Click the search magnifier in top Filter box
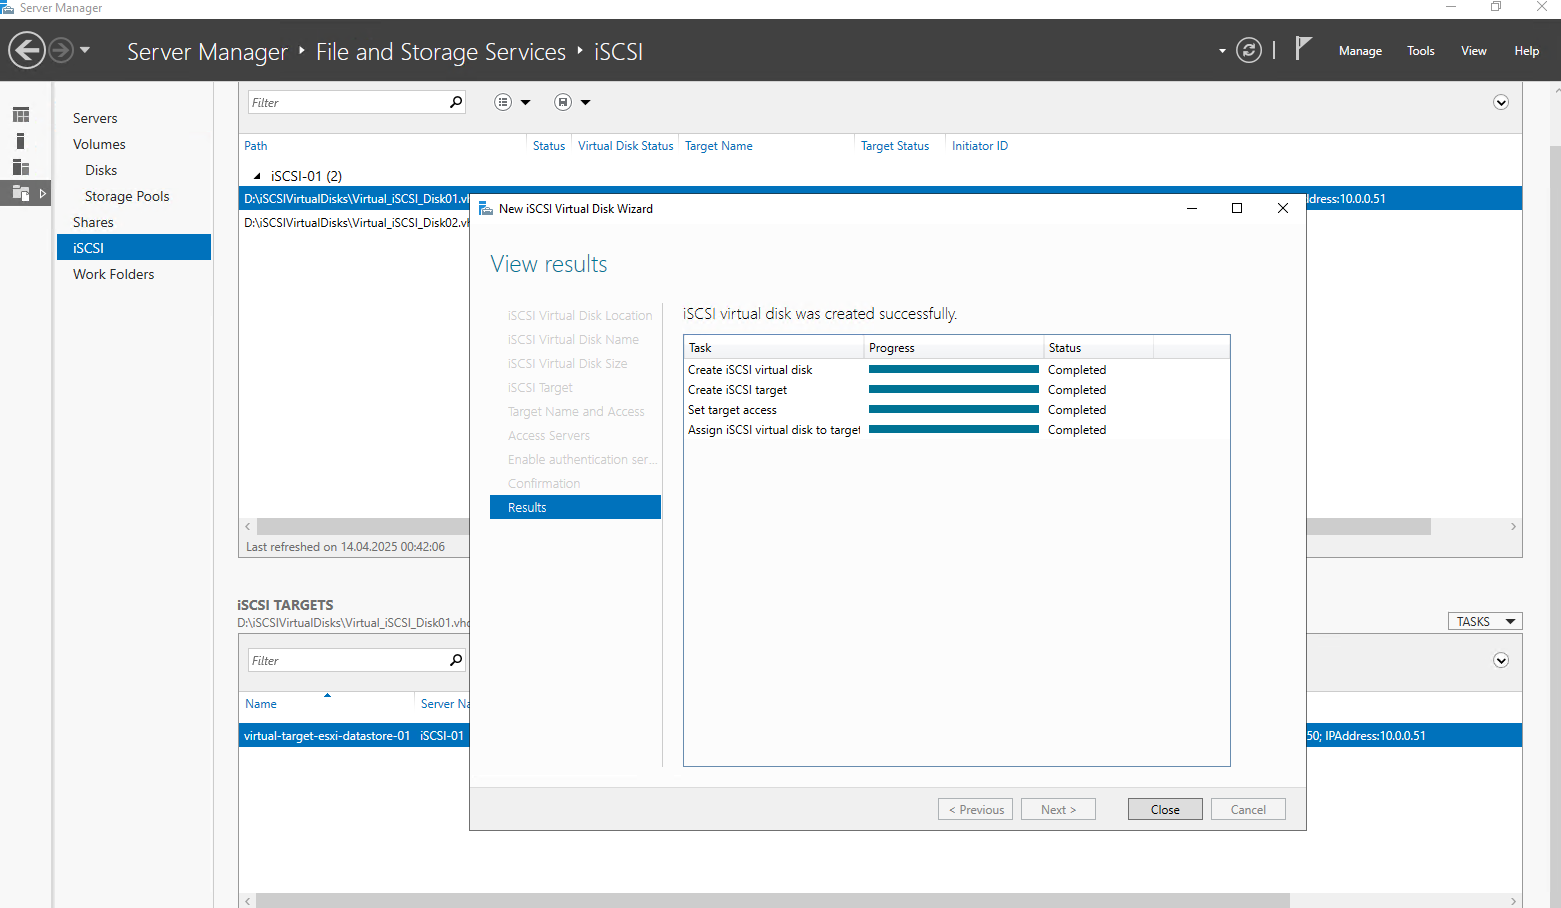This screenshot has width=1561, height=908. (456, 102)
